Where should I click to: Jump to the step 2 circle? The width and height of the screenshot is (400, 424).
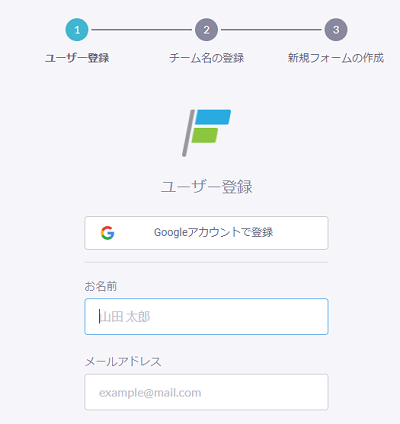(x=206, y=30)
